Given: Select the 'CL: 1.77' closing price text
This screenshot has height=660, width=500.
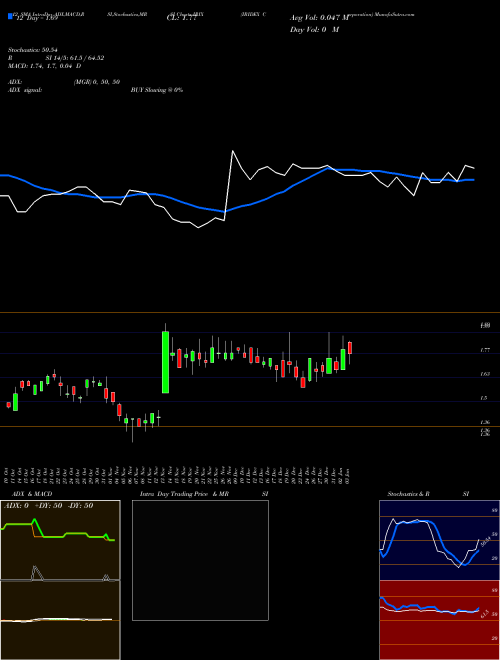Looking at the screenshot, I should point(183,19).
